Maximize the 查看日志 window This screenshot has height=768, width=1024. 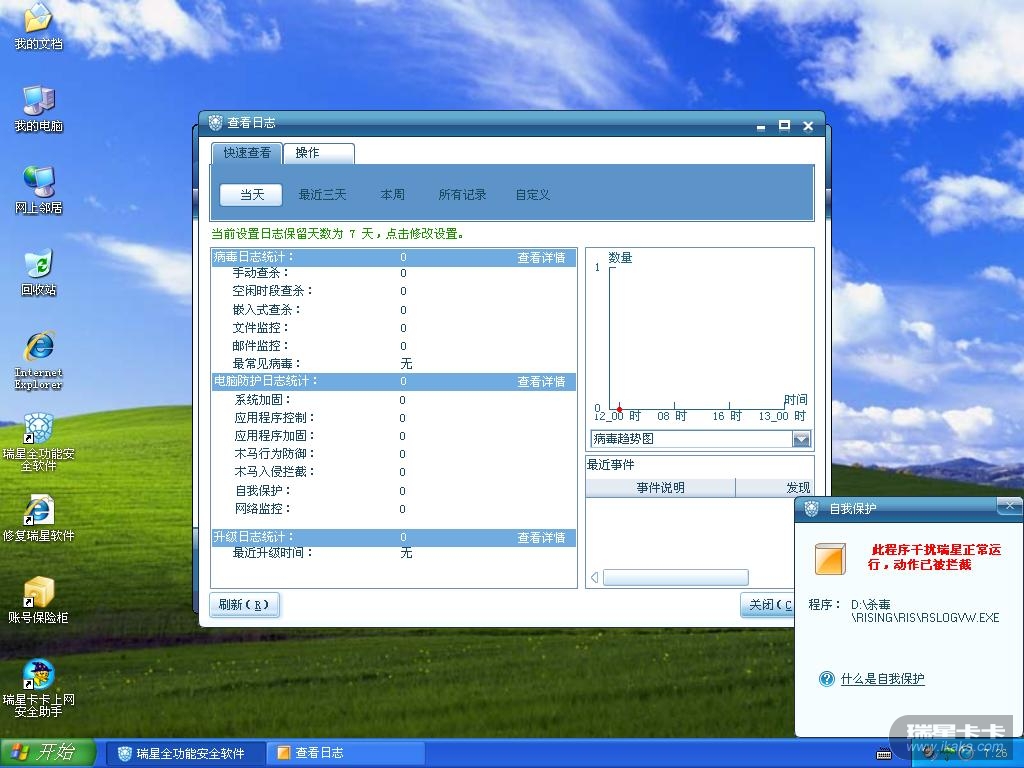pyautogui.click(x=784, y=125)
